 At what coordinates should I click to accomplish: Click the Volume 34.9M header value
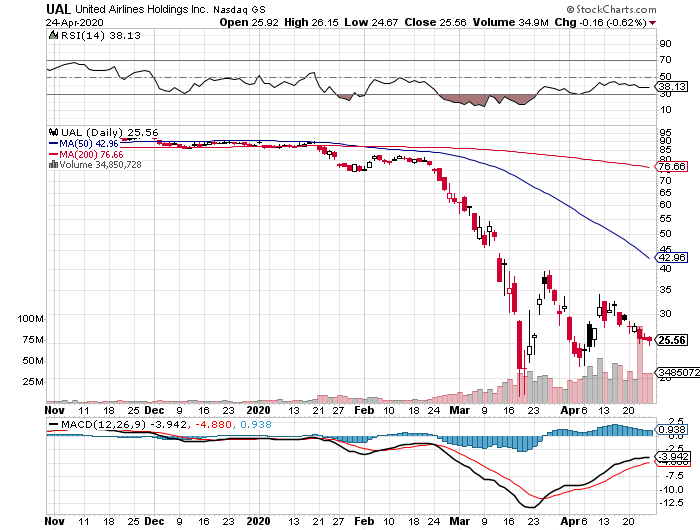coord(511,22)
